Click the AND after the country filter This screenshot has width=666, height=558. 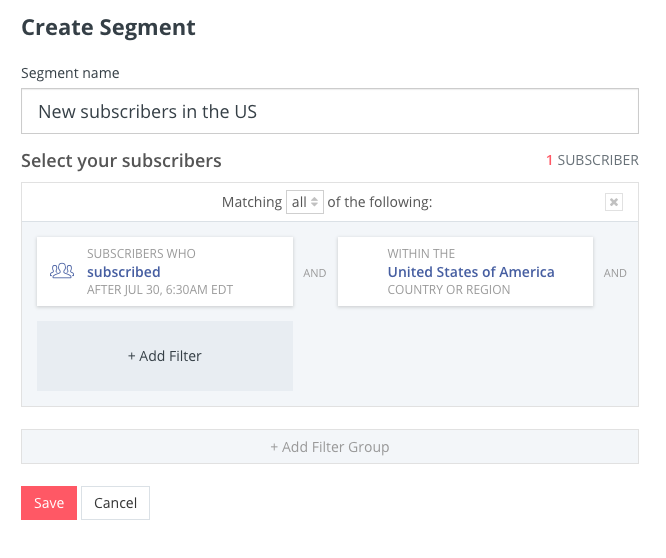[615, 273]
